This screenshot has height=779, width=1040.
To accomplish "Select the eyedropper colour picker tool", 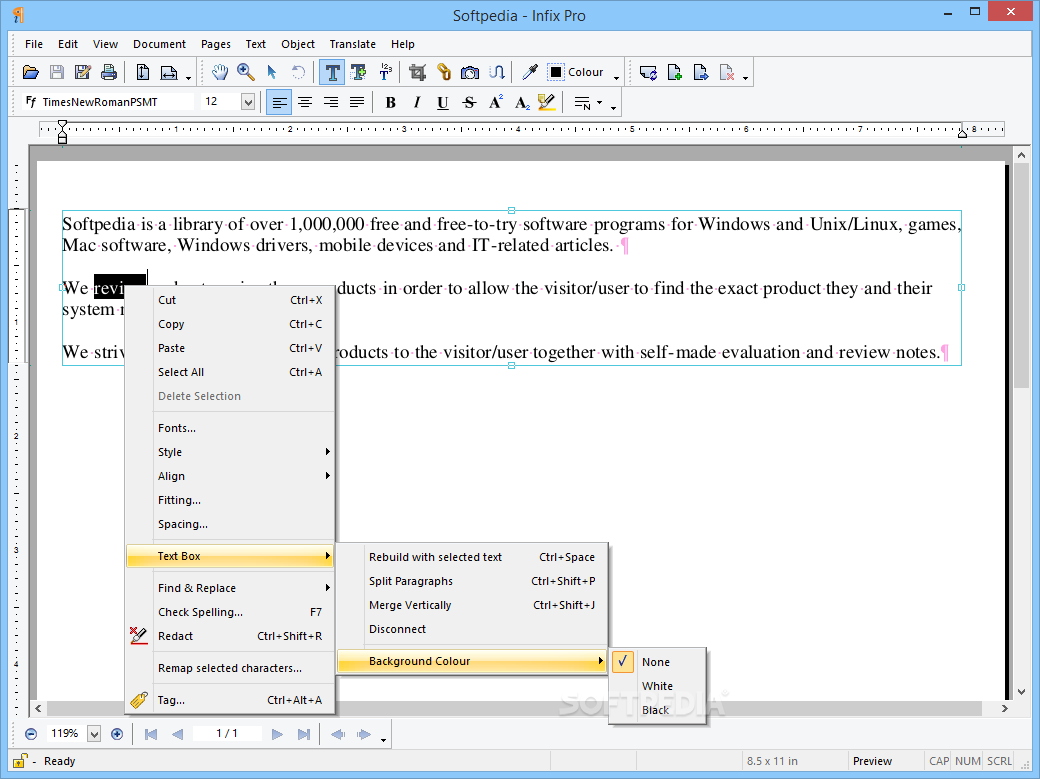I will click(x=529, y=72).
